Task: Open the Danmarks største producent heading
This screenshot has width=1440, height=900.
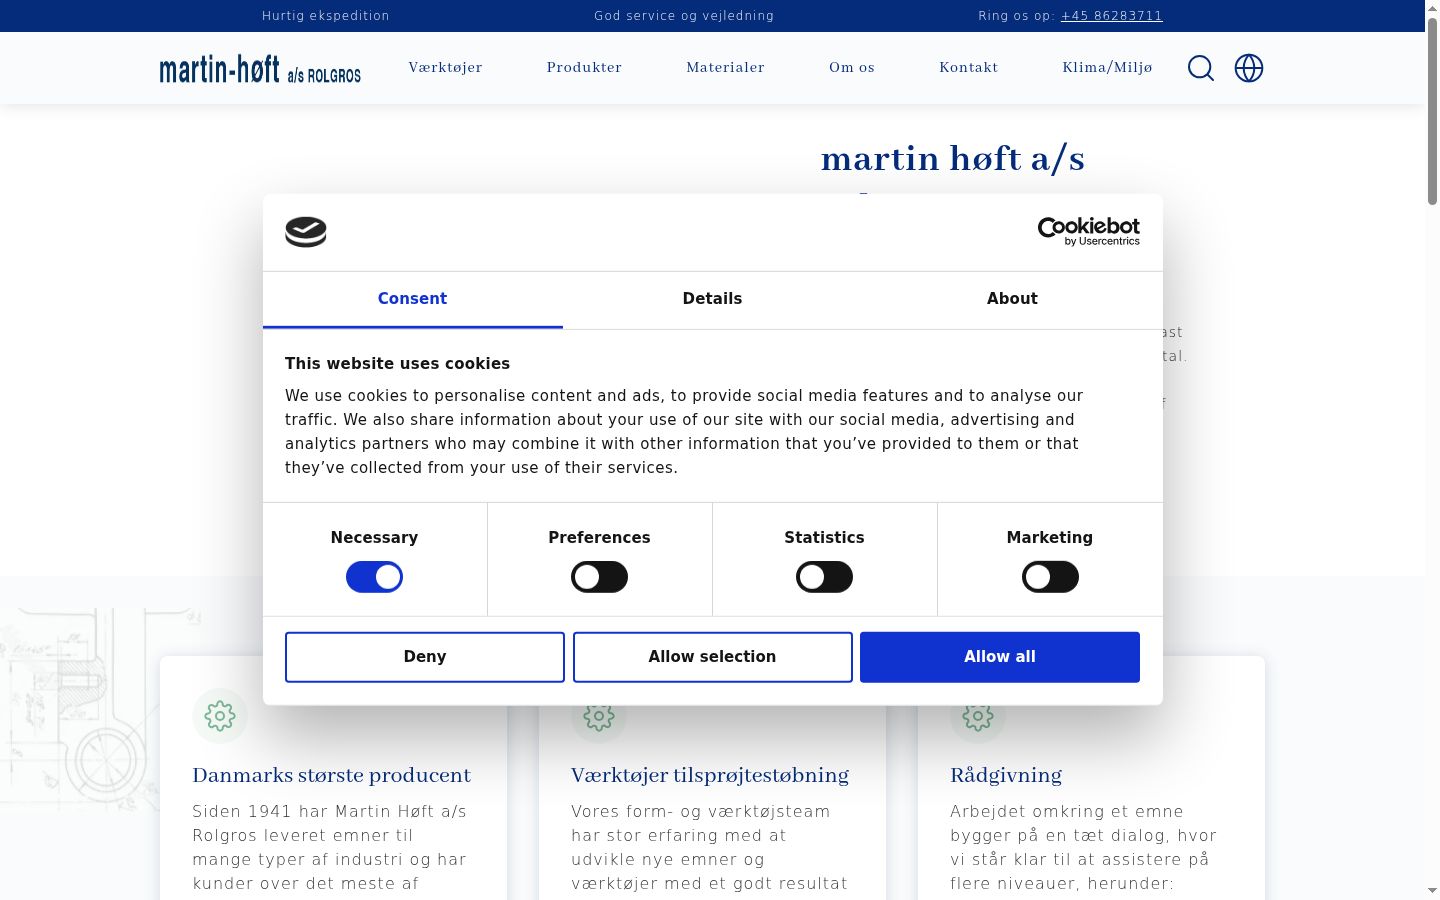Action: click(x=331, y=775)
